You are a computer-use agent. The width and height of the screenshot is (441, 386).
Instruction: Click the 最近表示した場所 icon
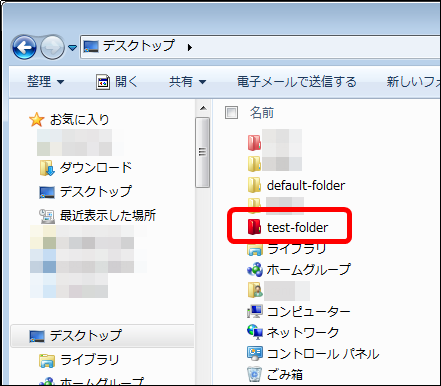47,216
